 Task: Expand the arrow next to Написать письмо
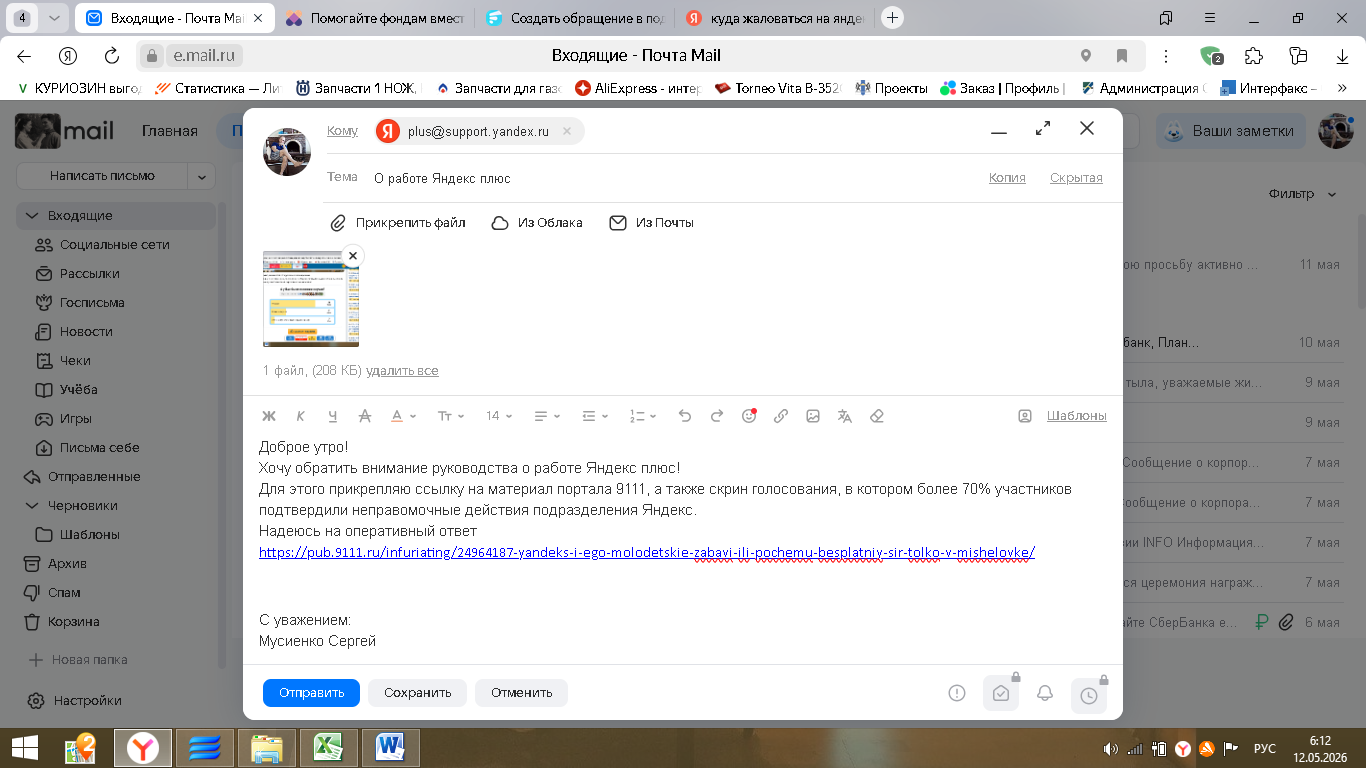[x=203, y=176]
